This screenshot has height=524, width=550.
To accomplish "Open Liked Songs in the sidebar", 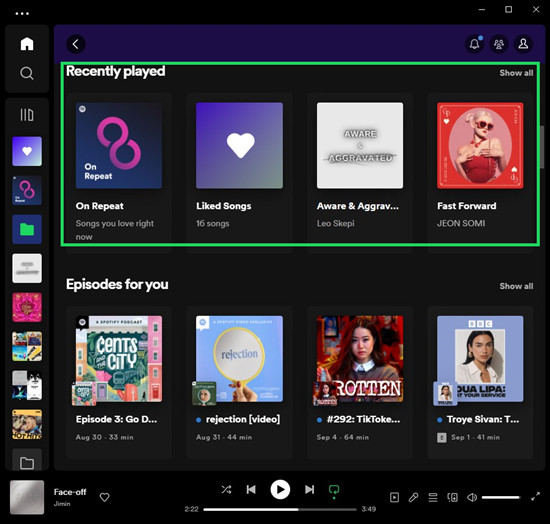I will pos(27,152).
